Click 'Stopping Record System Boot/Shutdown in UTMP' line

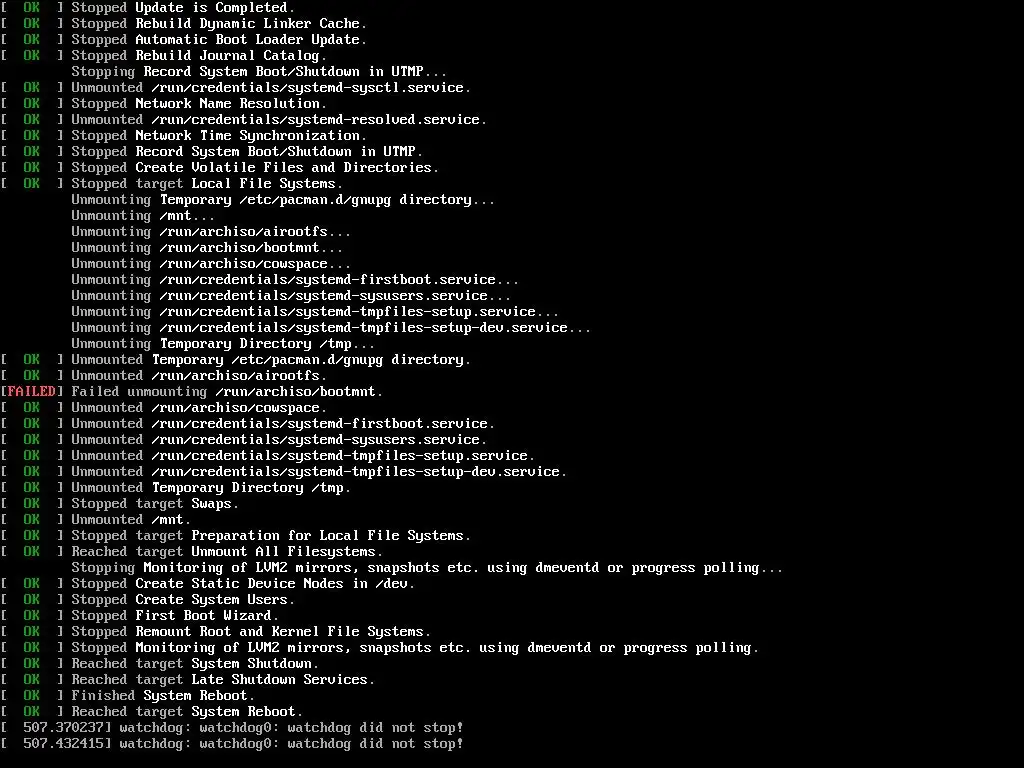[x=259, y=72]
